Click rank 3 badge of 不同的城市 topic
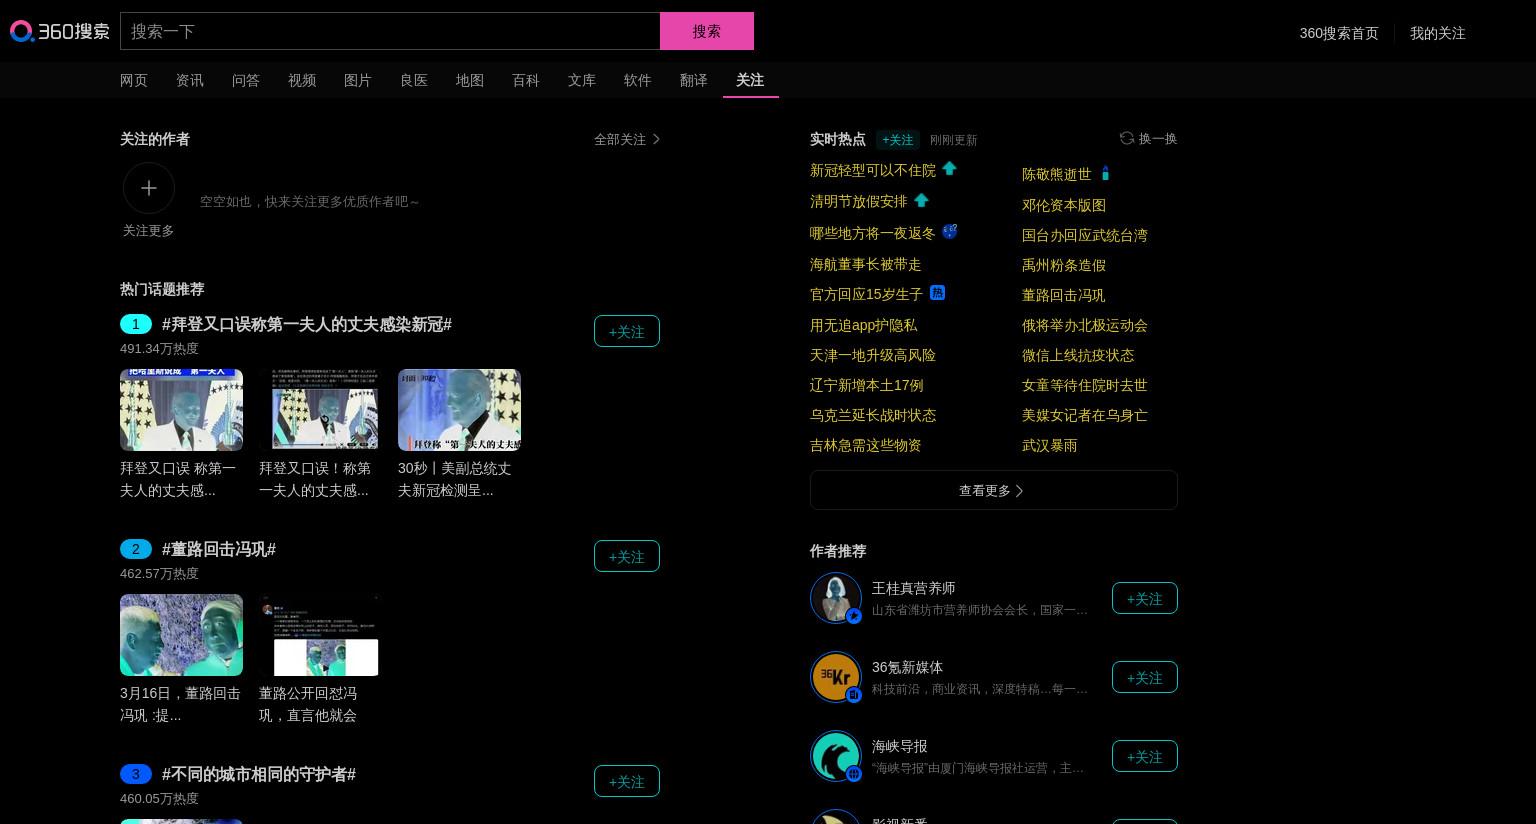The width and height of the screenshot is (1536, 824). pos(136,774)
